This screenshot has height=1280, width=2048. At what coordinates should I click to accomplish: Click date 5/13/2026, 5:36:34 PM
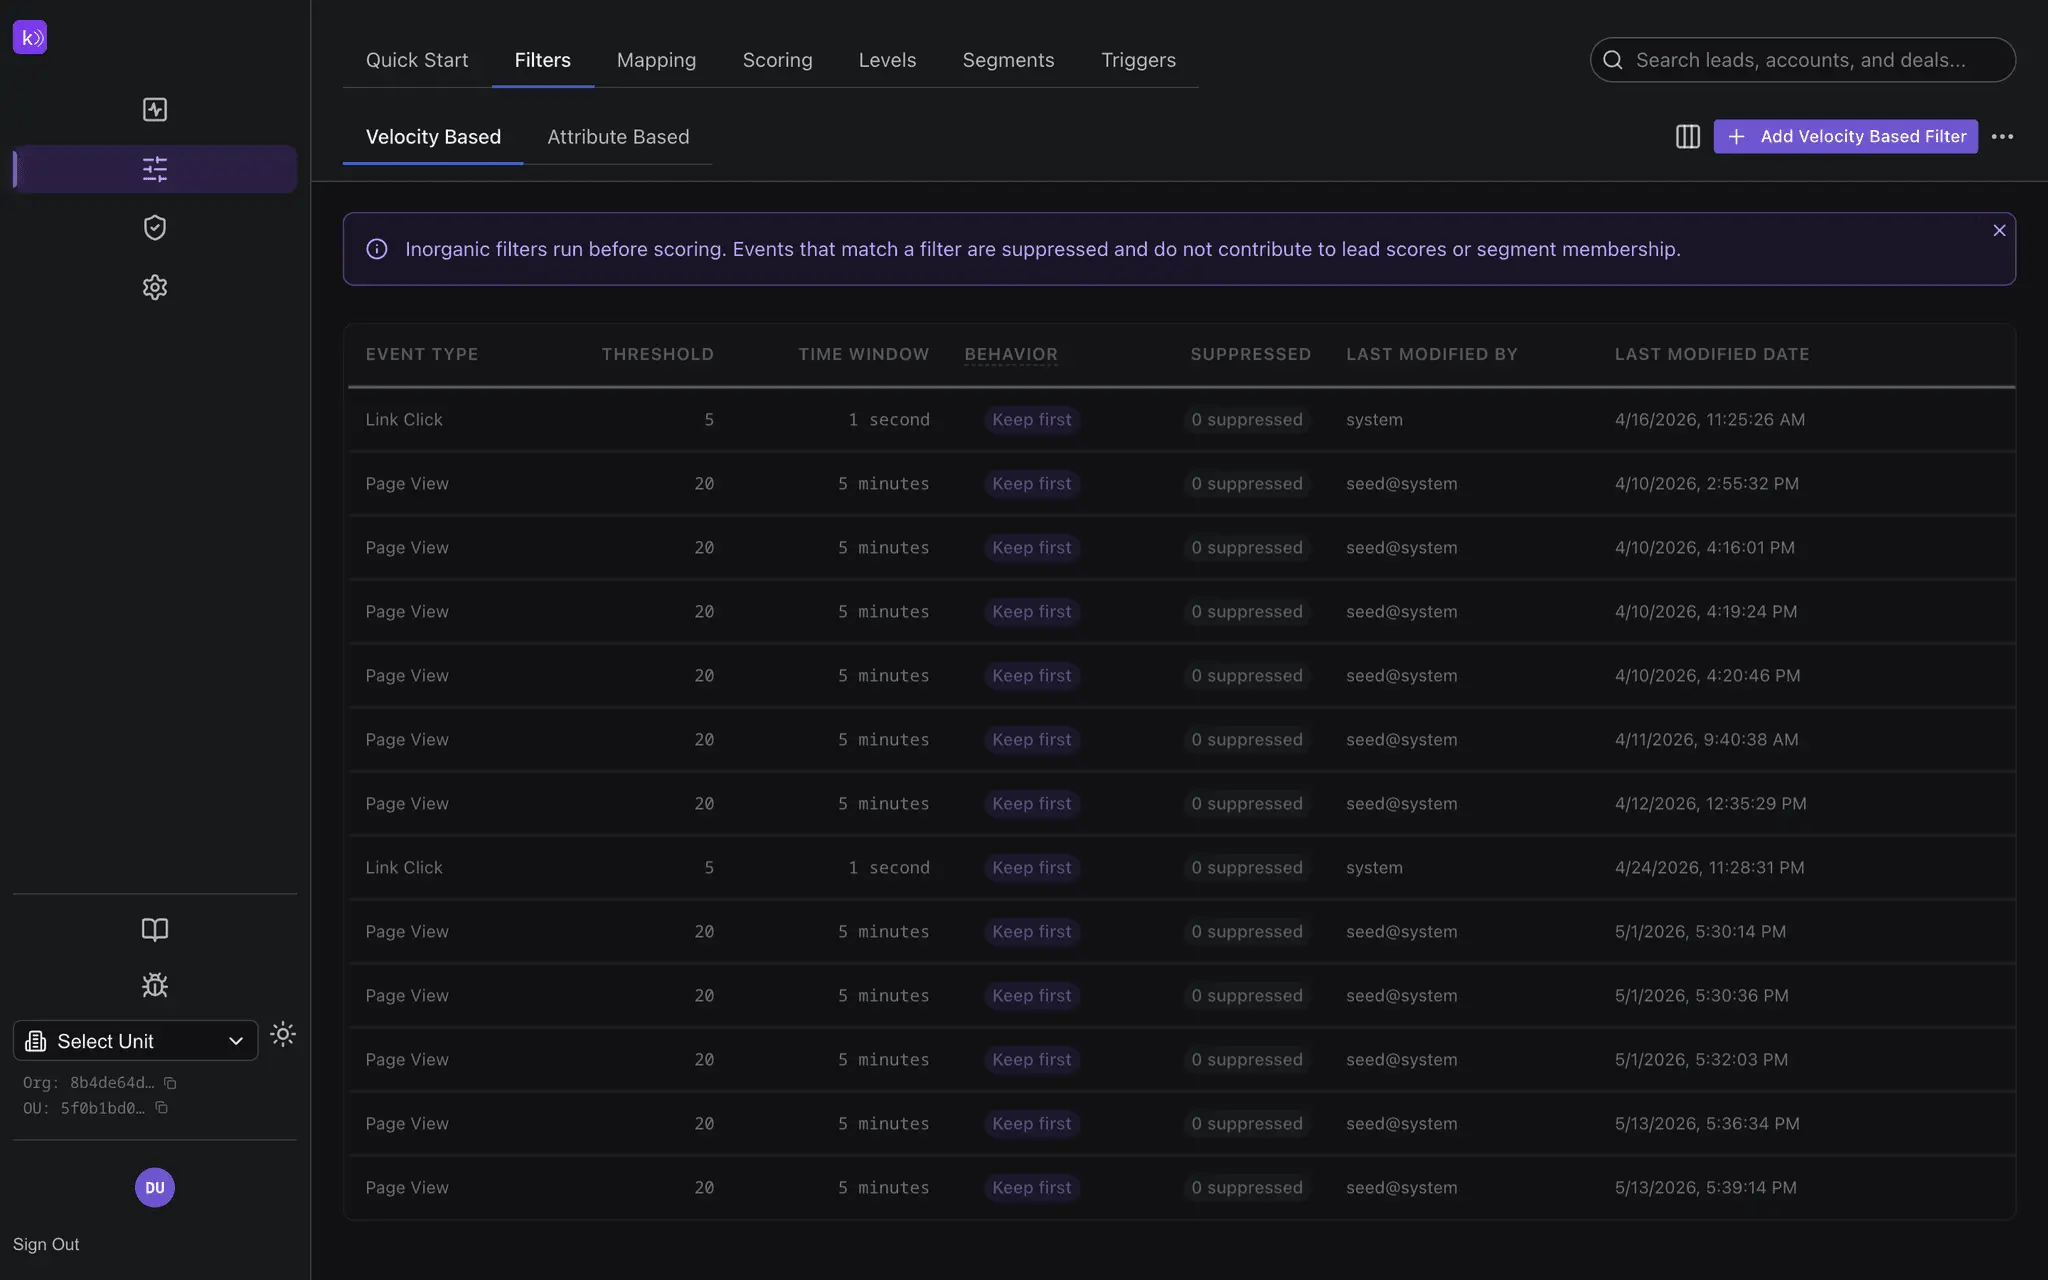[x=1708, y=1123]
